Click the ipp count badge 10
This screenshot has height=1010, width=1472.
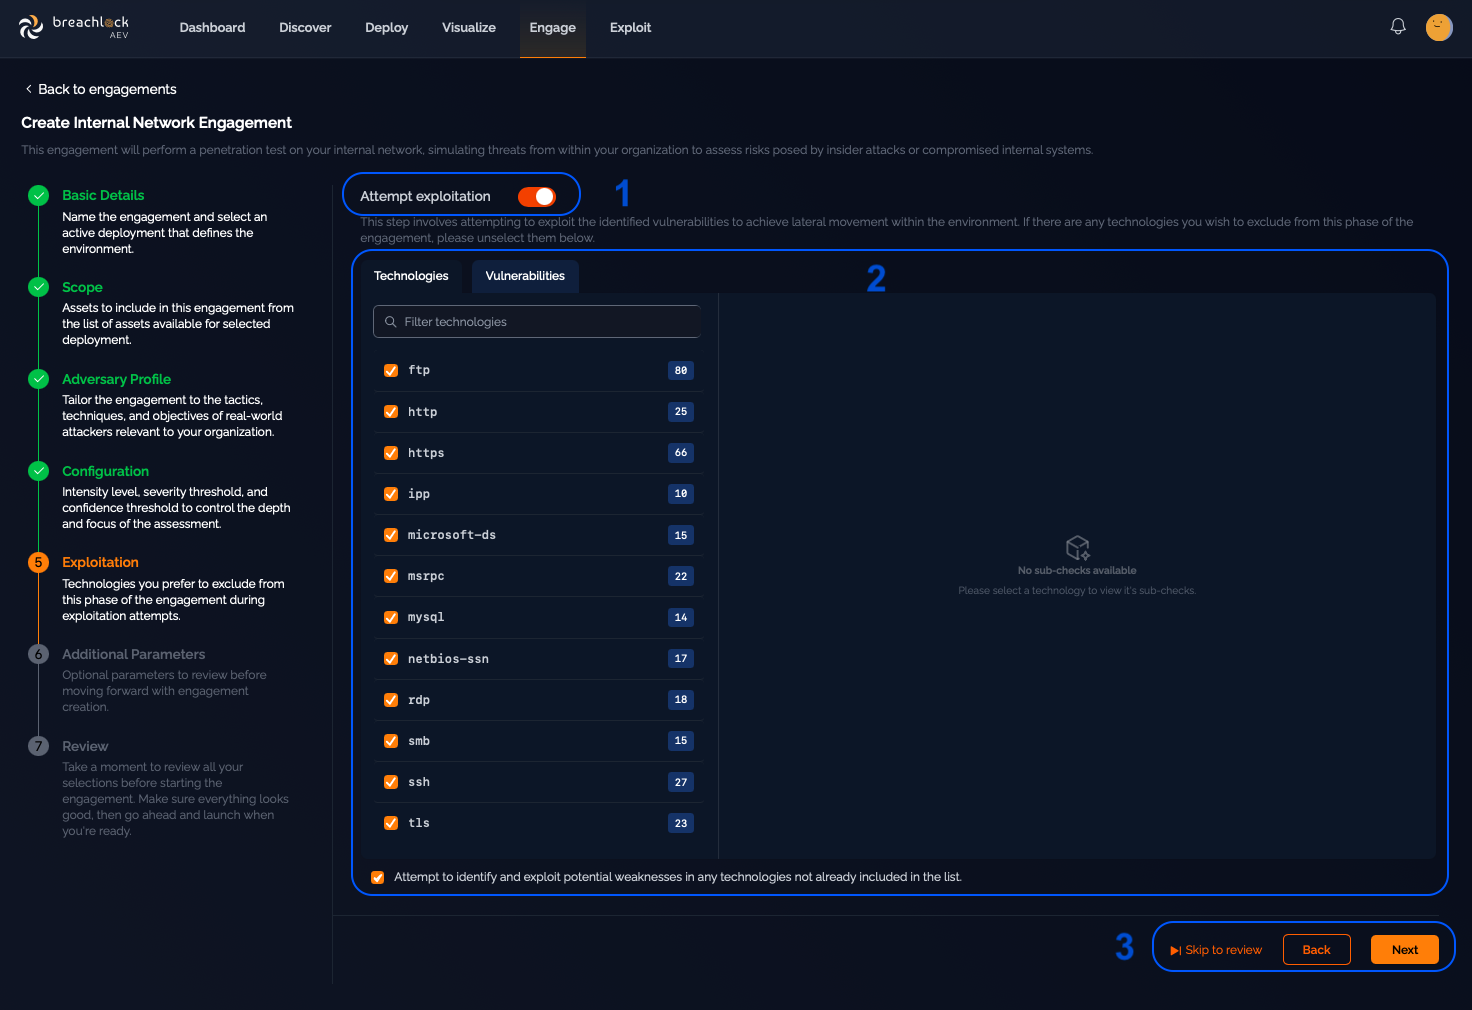pos(681,494)
